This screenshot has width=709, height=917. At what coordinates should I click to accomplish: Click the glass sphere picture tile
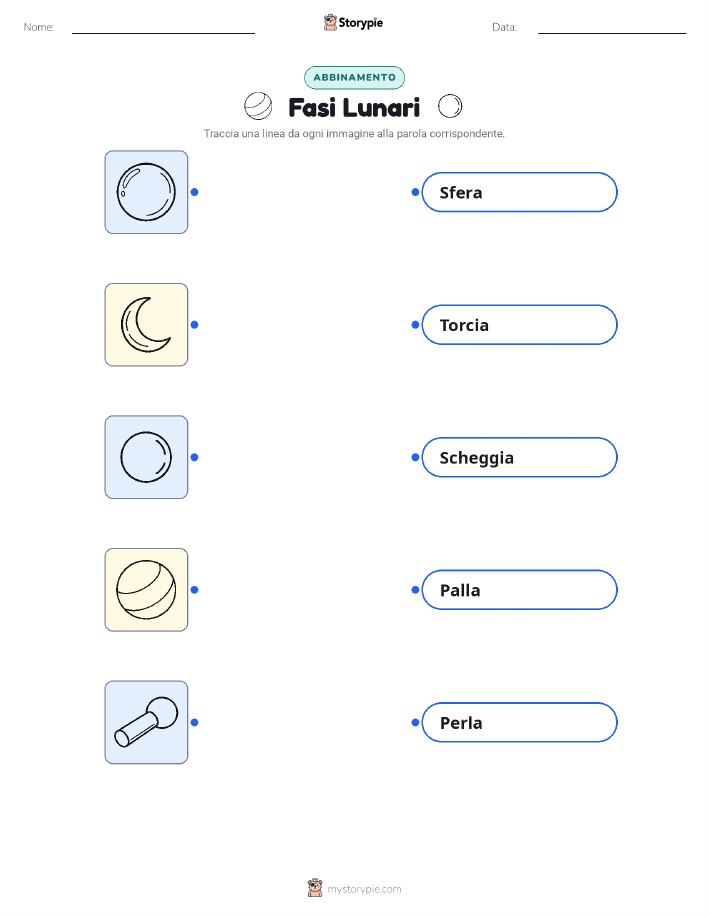[x=146, y=192]
